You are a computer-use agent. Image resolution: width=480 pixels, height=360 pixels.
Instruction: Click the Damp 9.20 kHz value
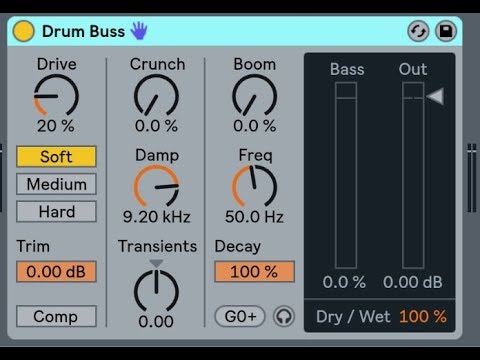coord(157,217)
